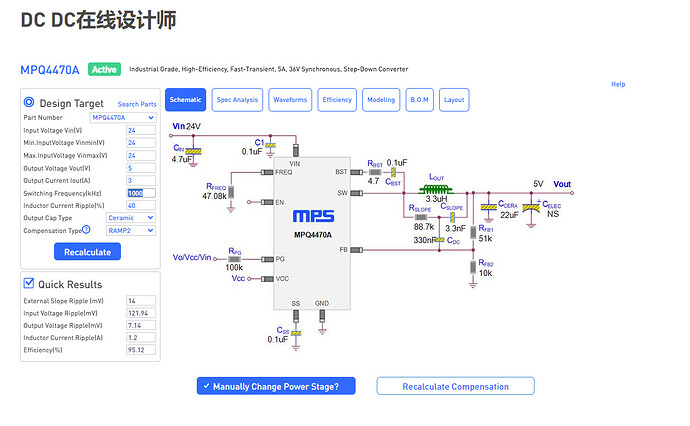Click the SW pin connector
Viewport: 690px width, 426px height.
tap(356, 193)
